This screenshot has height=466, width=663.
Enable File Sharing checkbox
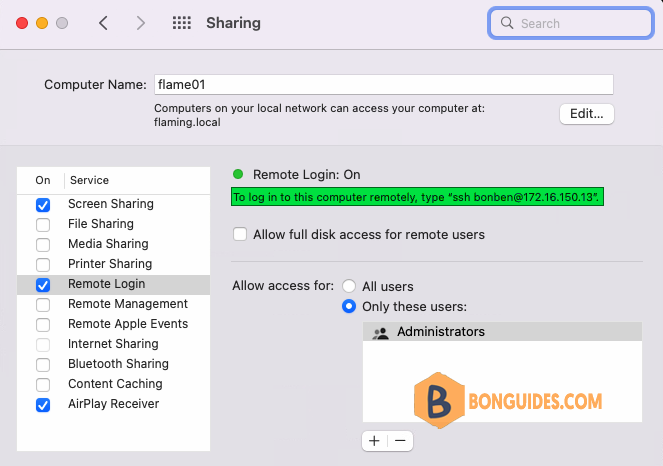click(x=43, y=225)
